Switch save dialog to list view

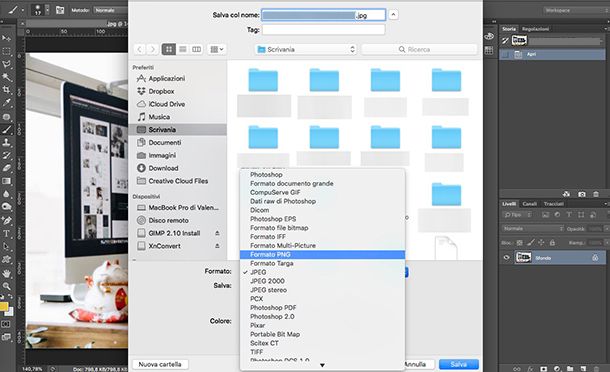tap(183, 49)
